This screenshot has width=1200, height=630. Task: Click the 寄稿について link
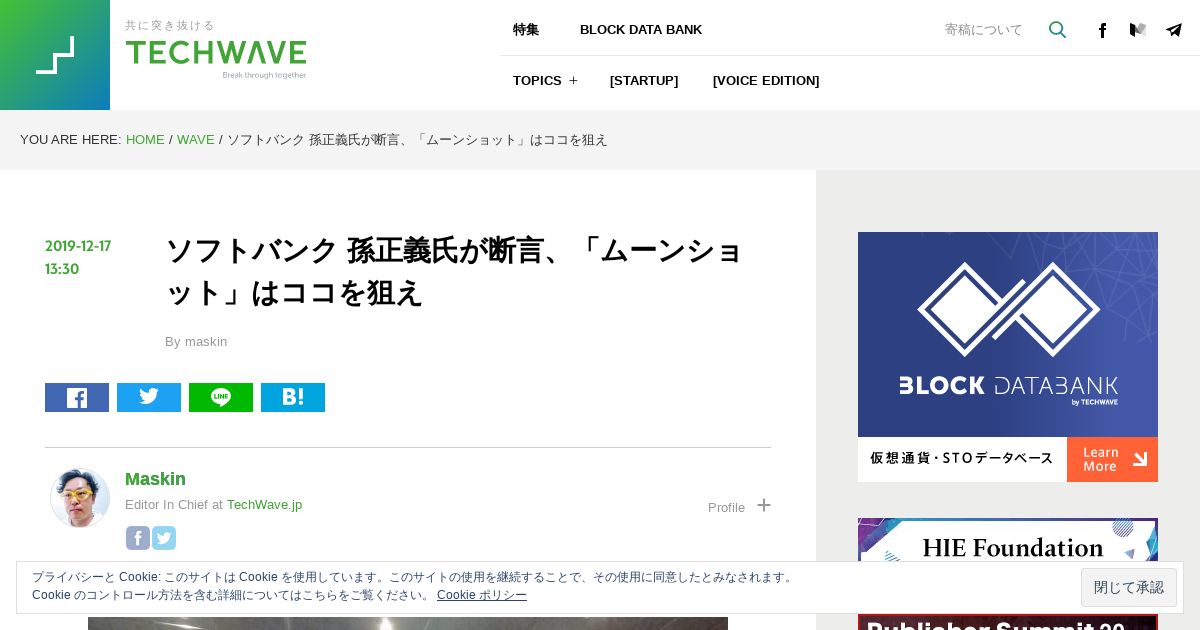click(984, 30)
